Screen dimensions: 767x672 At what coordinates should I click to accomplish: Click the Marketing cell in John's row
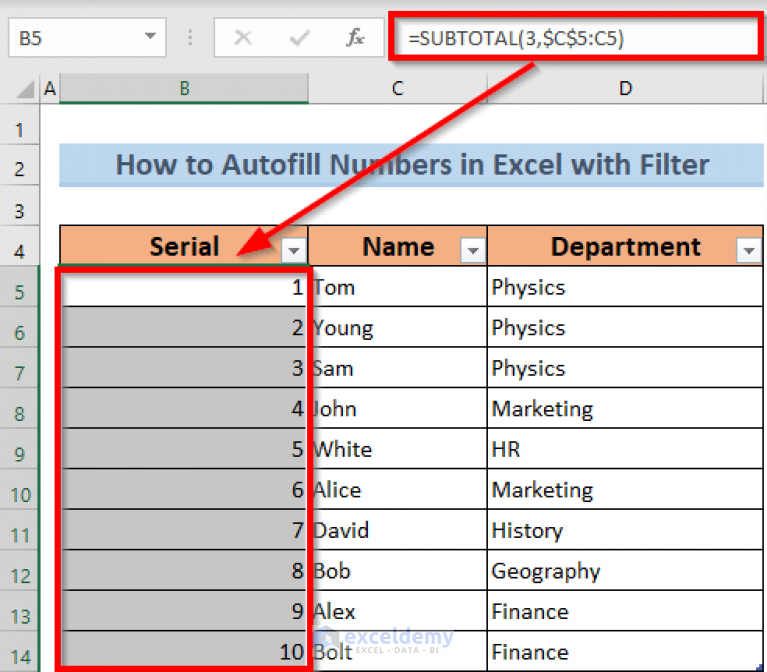[625, 408]
